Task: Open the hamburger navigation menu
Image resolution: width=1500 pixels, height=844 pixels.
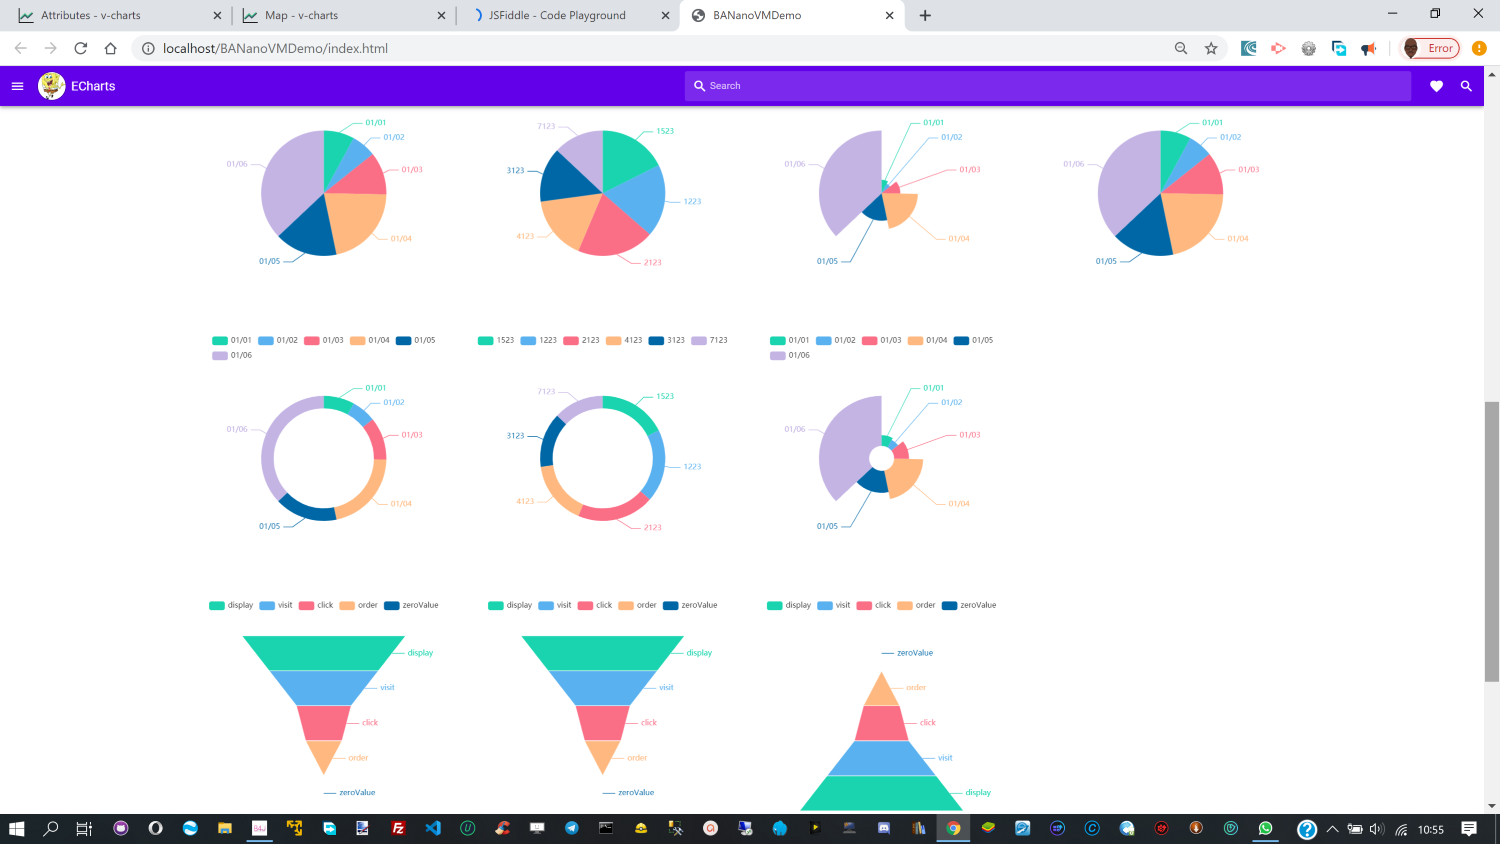Action: 17,86
